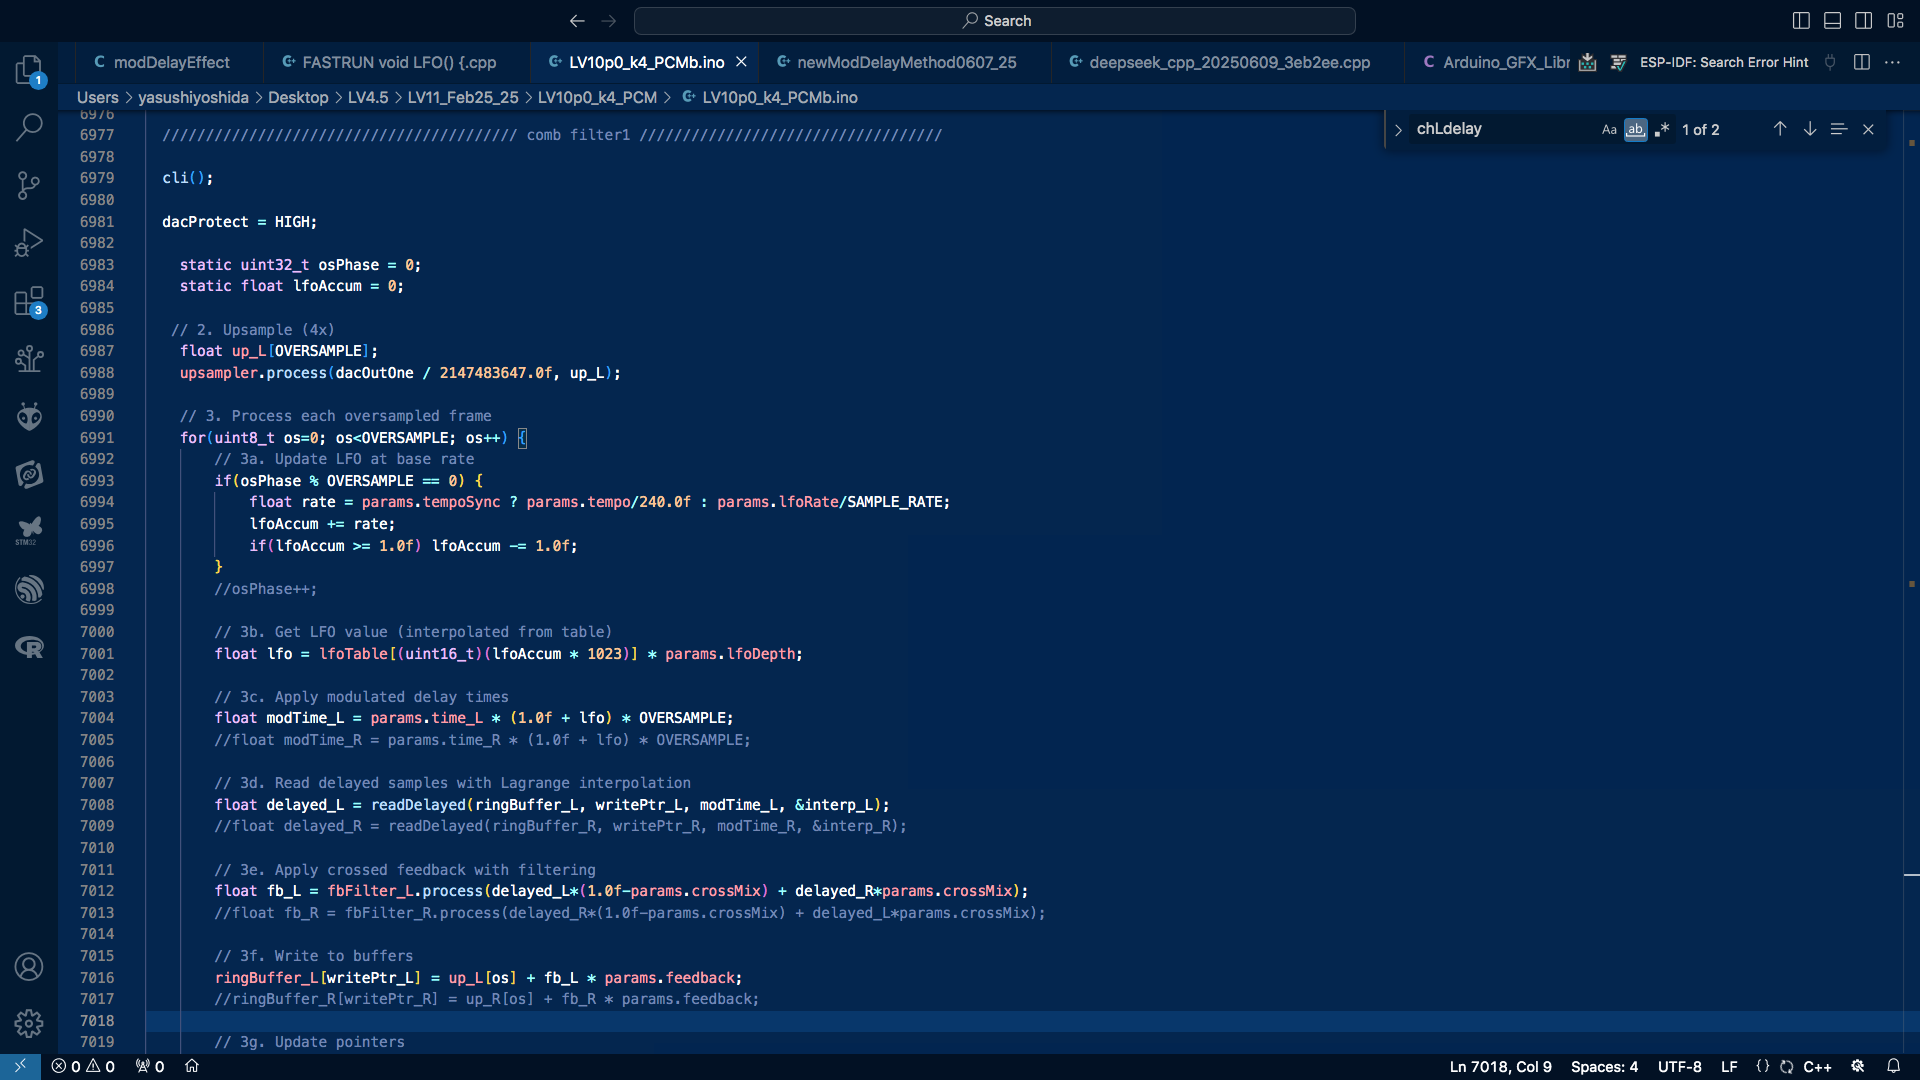Open the Manage gear menu

pyautogui.click(x=29, y=1023)
